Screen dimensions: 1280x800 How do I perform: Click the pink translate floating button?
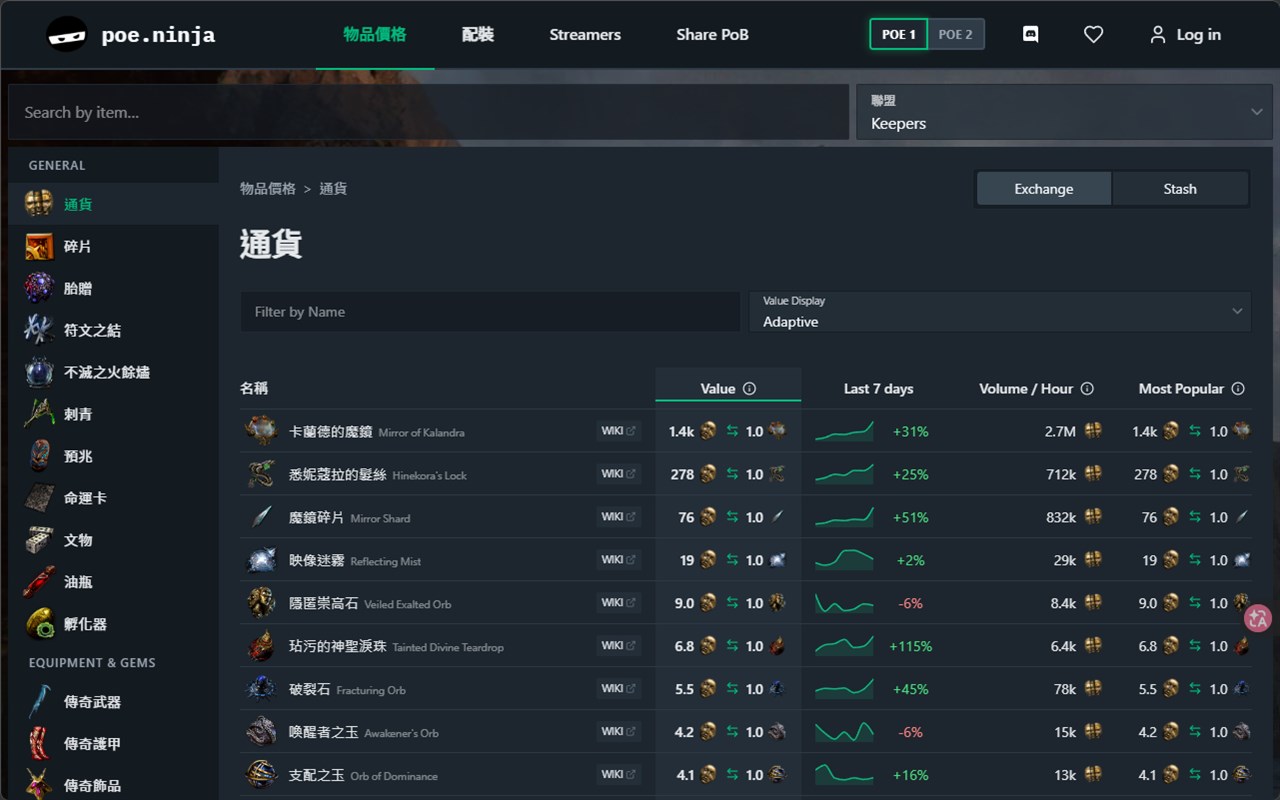[1258, 618]
